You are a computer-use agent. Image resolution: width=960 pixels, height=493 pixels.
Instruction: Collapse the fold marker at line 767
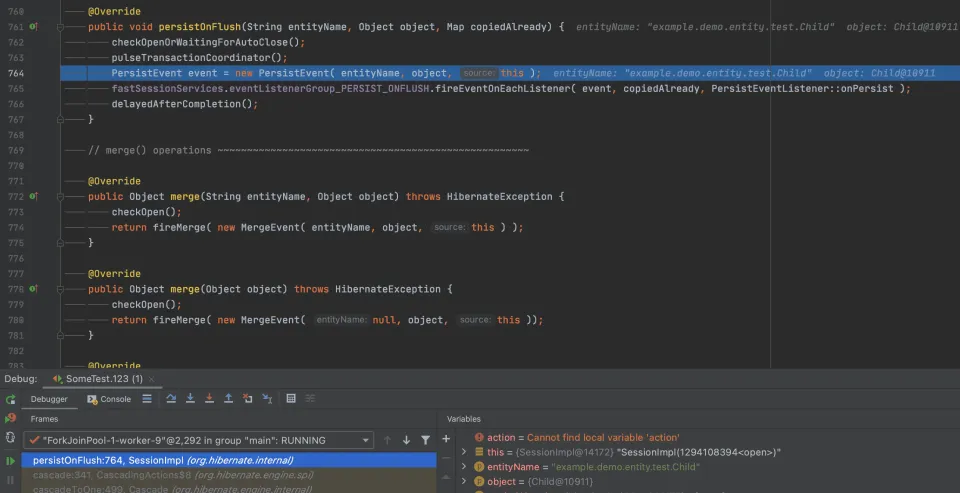[60, 119]
